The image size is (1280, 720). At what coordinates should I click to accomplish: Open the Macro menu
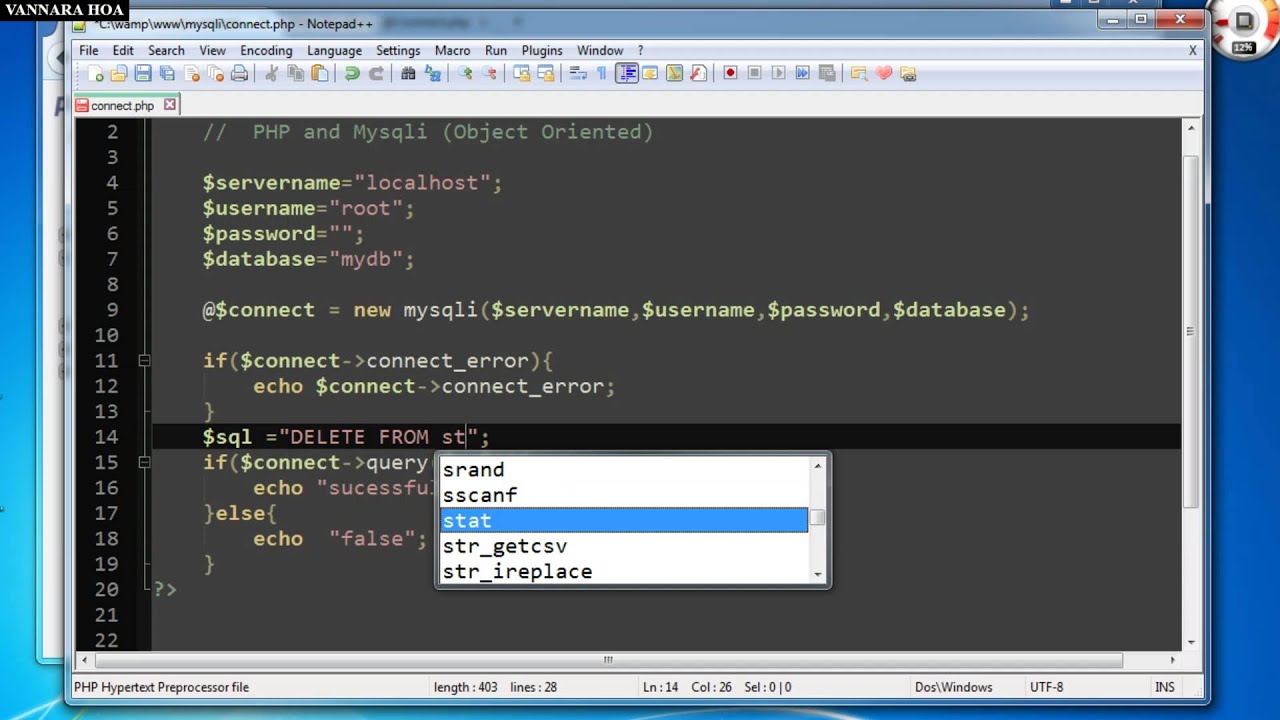point(452,50)
